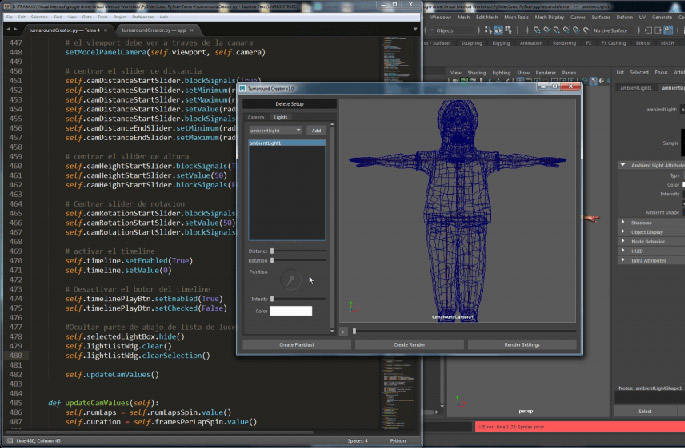
Task: Click the Rotation slider handle
Action: pyautogui.click(x=272, y=260)
